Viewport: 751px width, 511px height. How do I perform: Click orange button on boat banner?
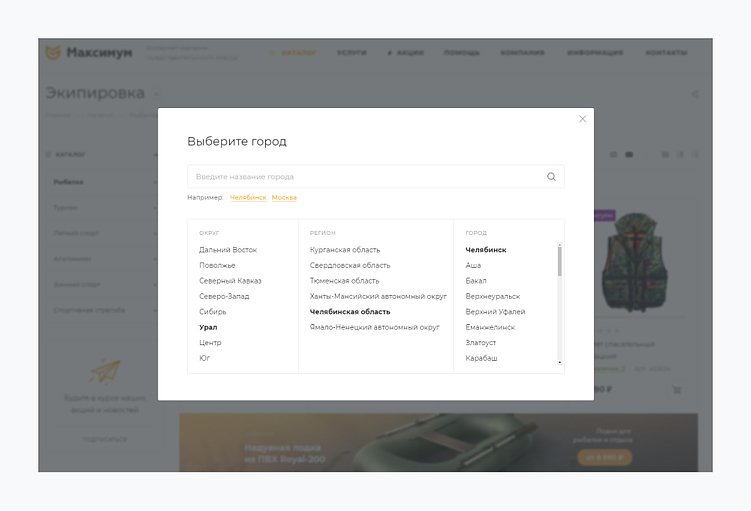[x=604, y=457]
